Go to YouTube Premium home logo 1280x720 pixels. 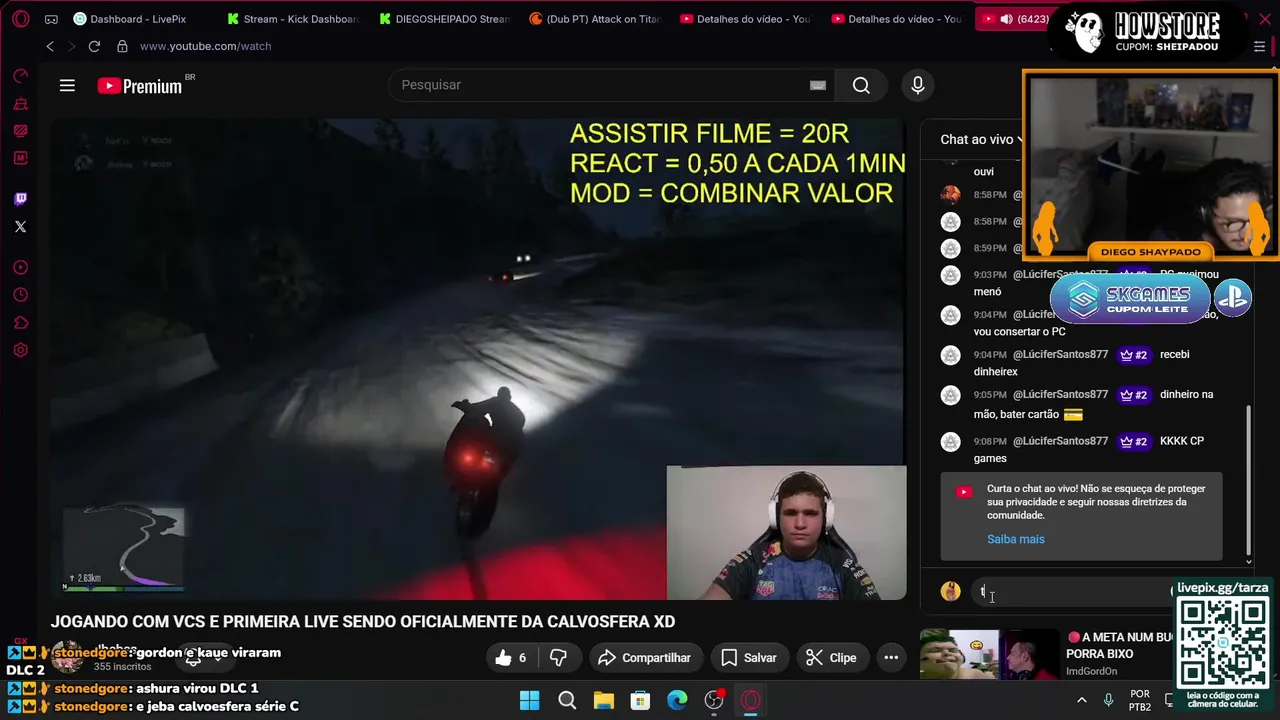click(141, 86)
